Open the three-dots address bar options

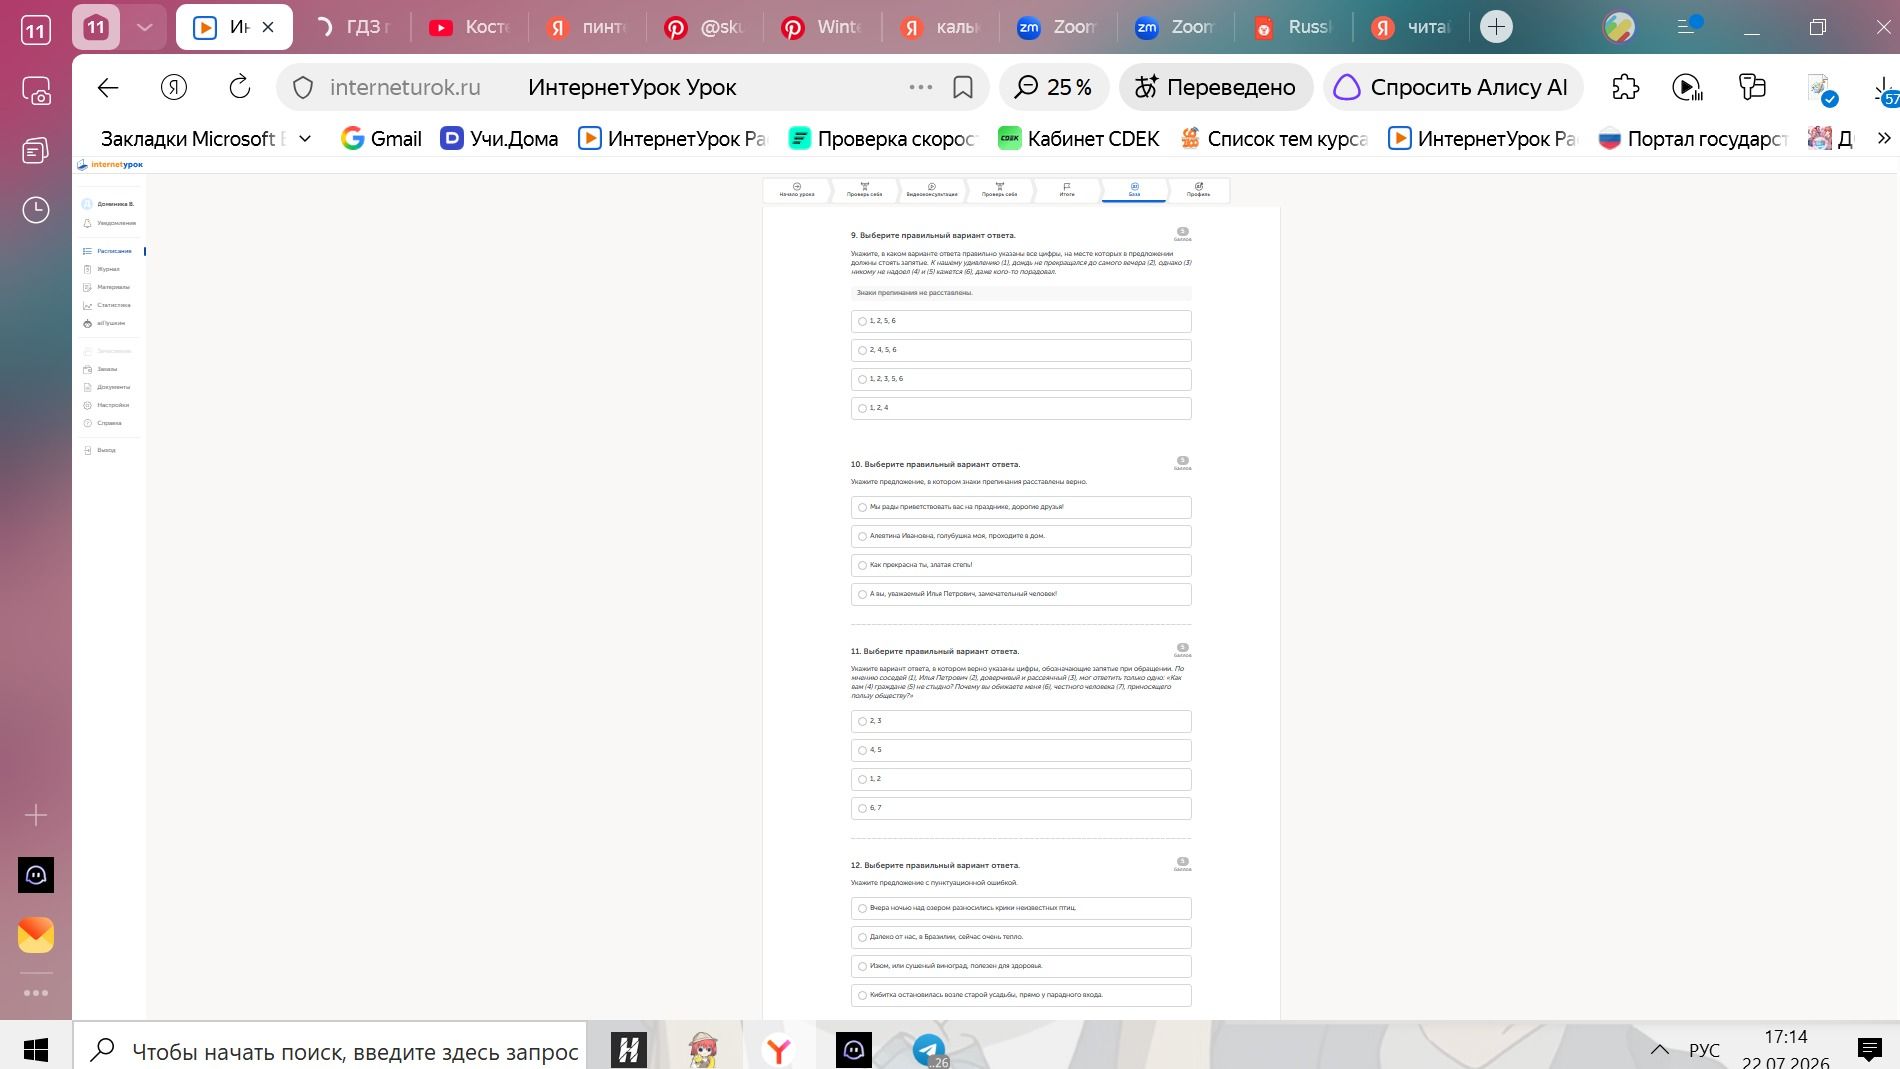point(921,88)
